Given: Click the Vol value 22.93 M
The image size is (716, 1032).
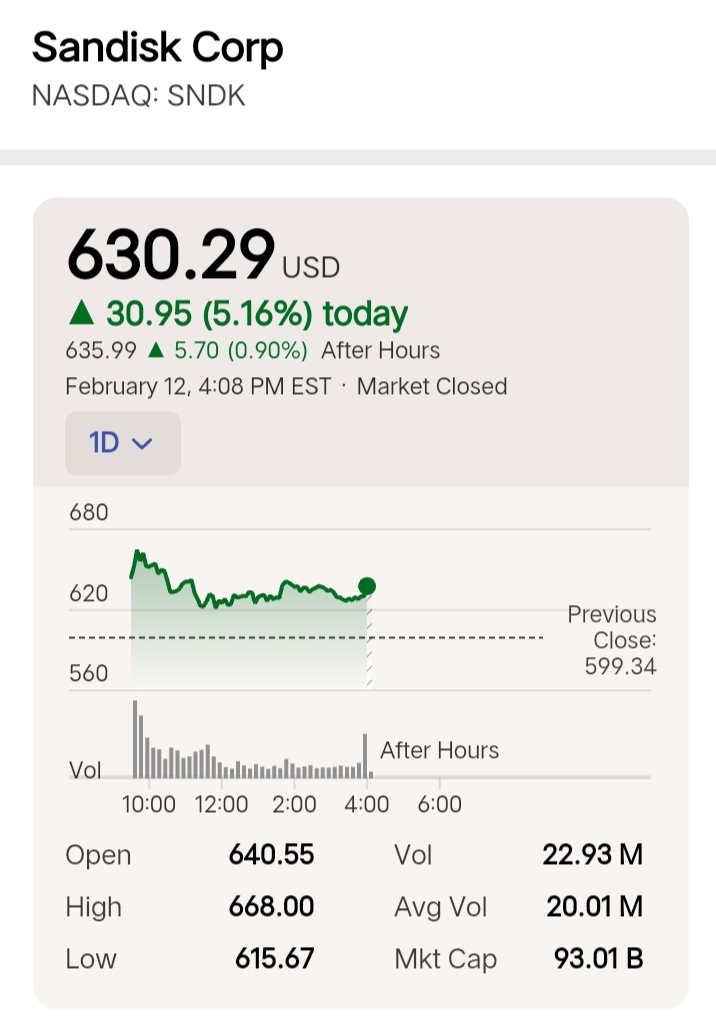Looking at the screenshot, I should (592, 855).
